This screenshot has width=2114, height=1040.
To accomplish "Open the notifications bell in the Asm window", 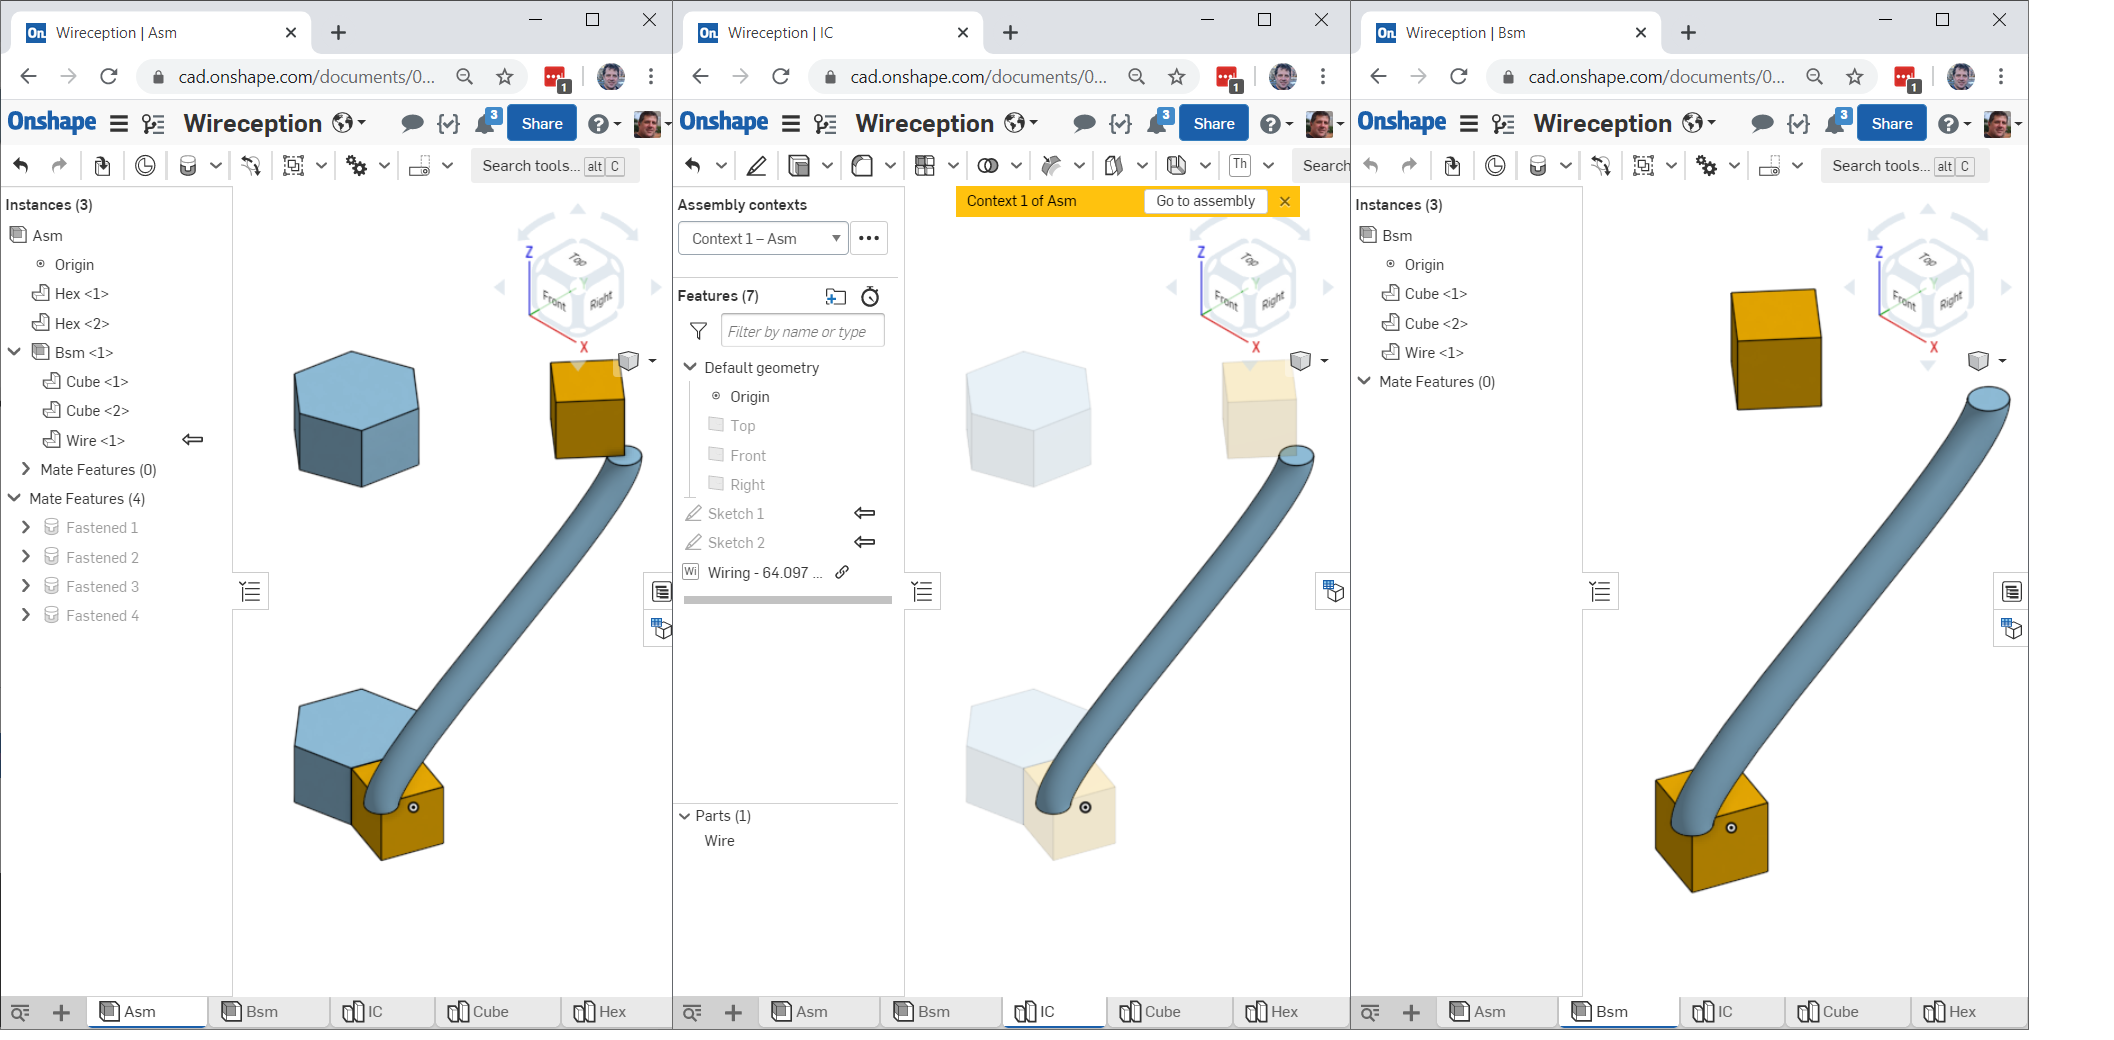I will click(x=487, y=122).
